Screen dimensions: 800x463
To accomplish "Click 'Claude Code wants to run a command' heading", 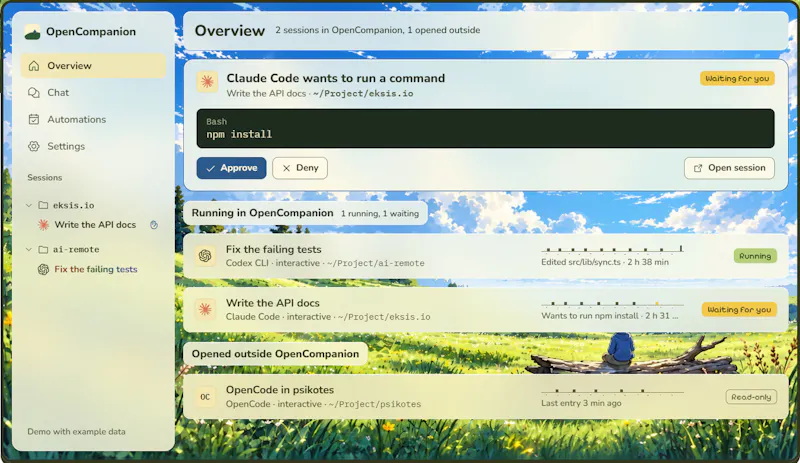I will (x=336, y=79).
